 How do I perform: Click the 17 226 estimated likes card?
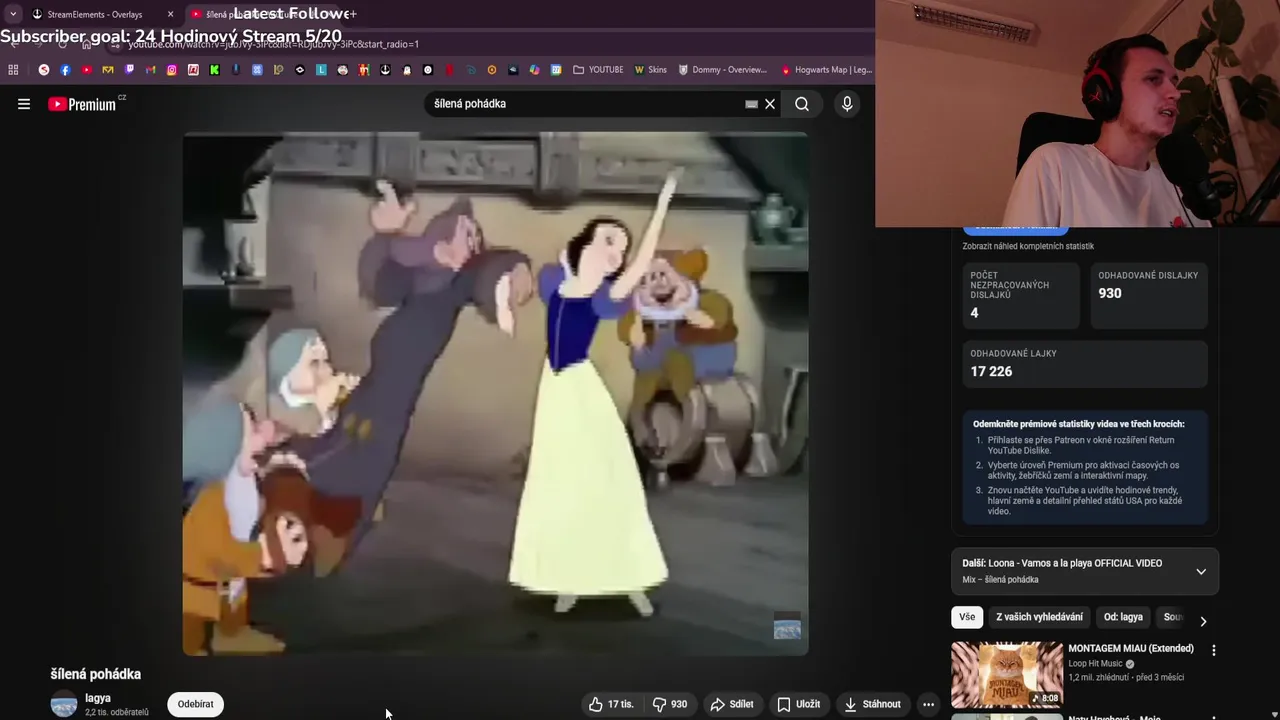(x=1085, y=364)
